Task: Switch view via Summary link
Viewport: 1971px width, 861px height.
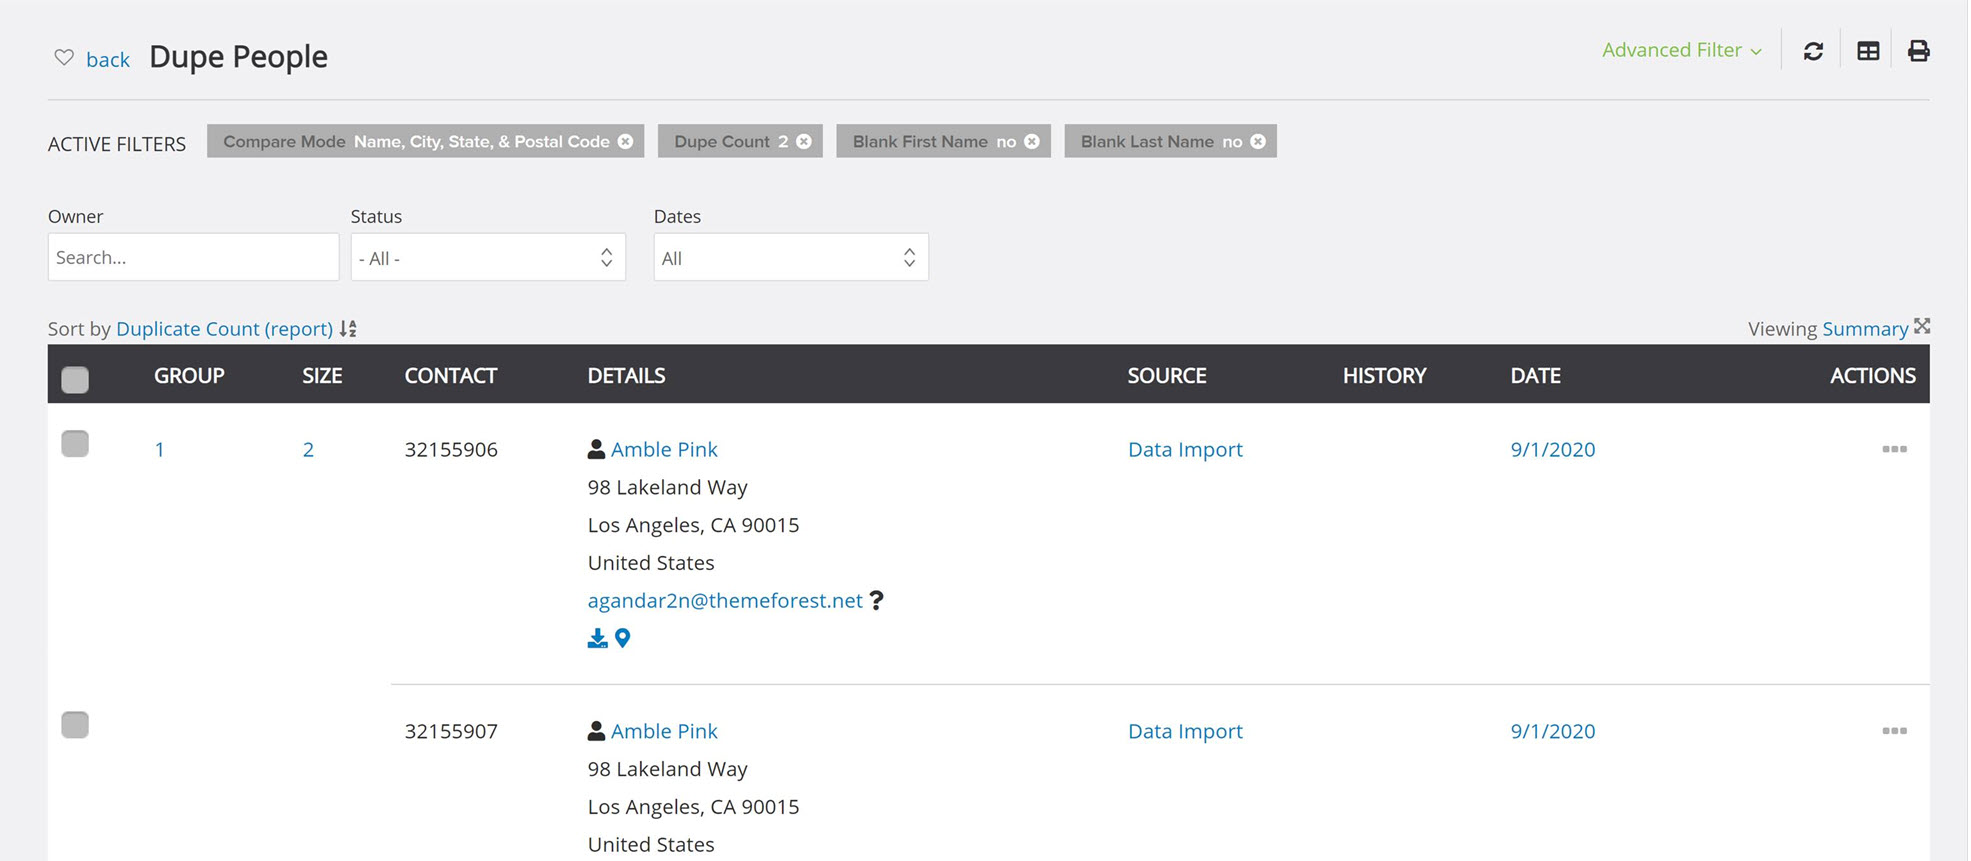Action: 1865,329
